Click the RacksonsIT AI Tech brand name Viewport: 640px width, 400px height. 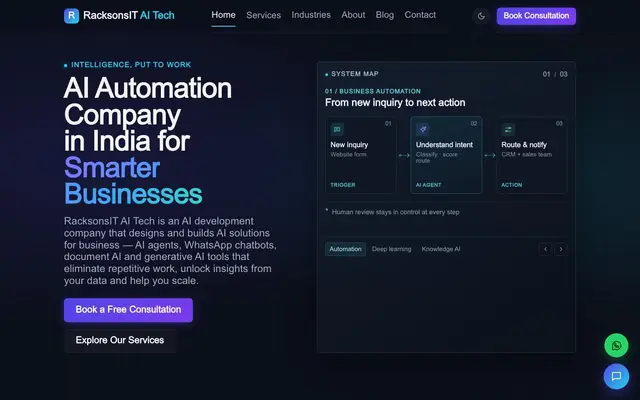click(x=129, y=16)
